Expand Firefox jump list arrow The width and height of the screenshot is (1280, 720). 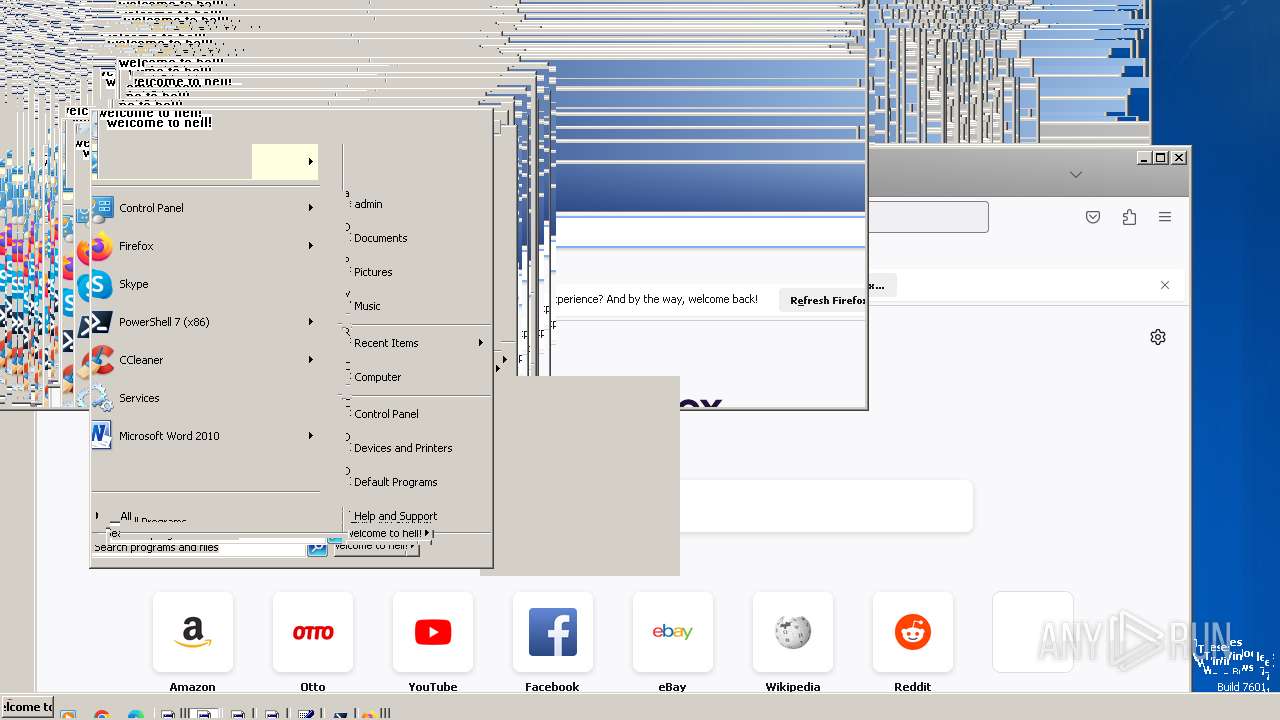point(311,246)
